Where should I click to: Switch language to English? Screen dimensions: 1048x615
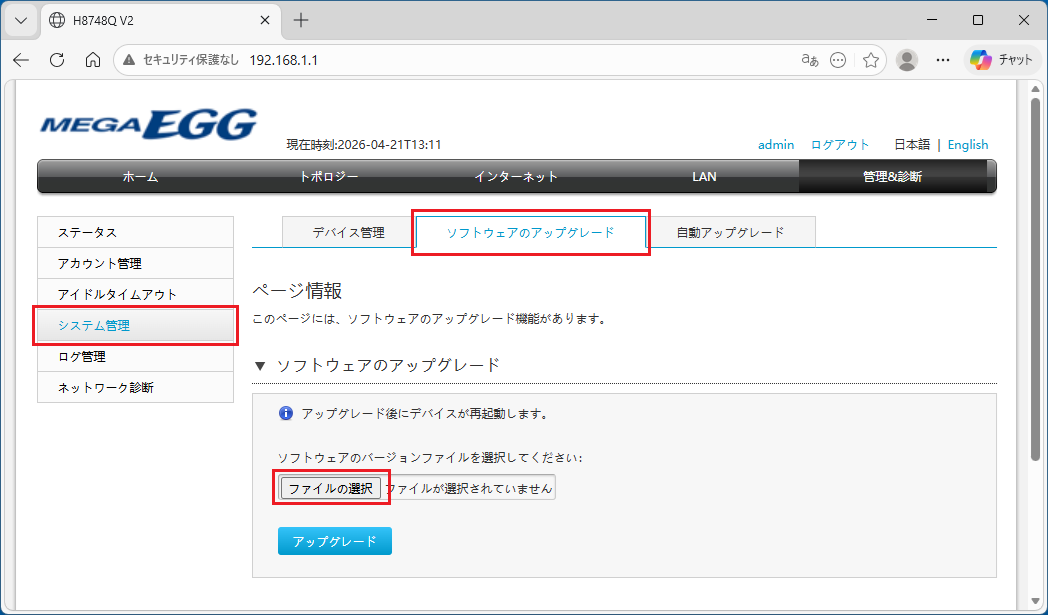point(968,144)
